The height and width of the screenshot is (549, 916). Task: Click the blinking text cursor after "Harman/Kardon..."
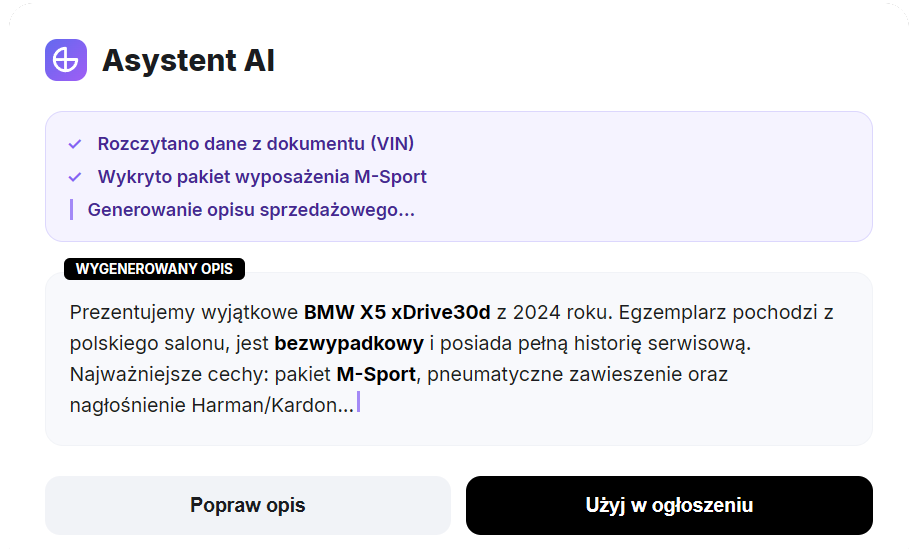pyautogui.click(x=358, y=403)
